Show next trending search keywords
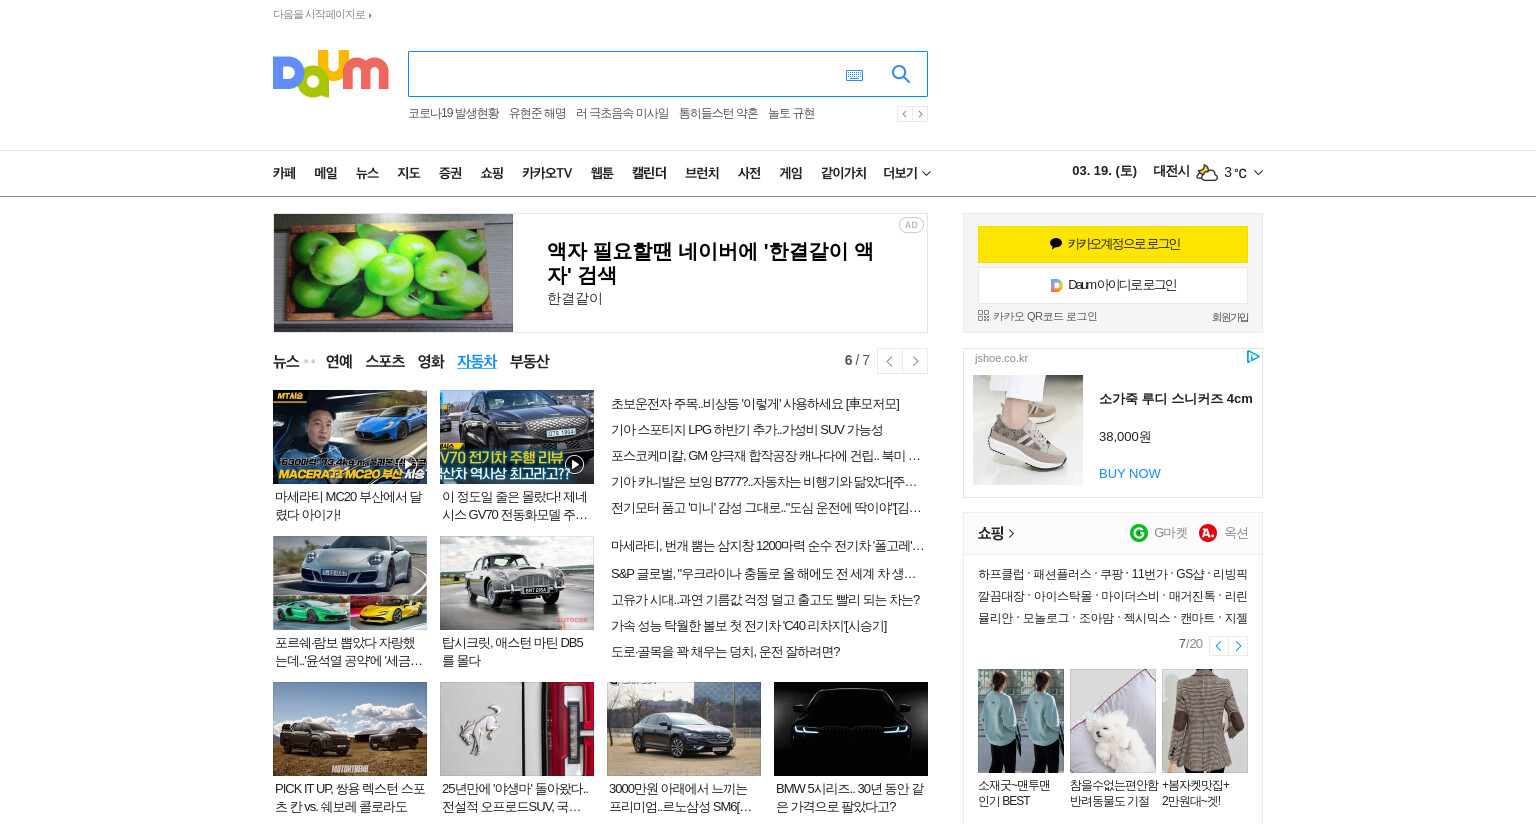 coord(920,114)
